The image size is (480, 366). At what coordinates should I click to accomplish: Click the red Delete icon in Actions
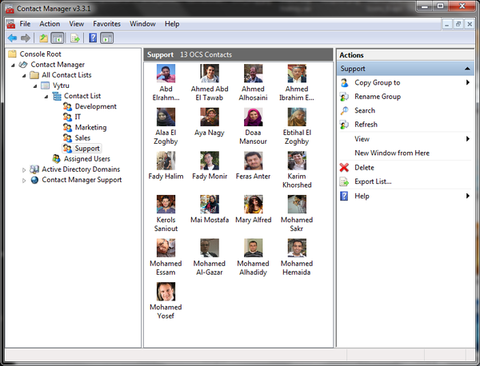pos(344,167)
